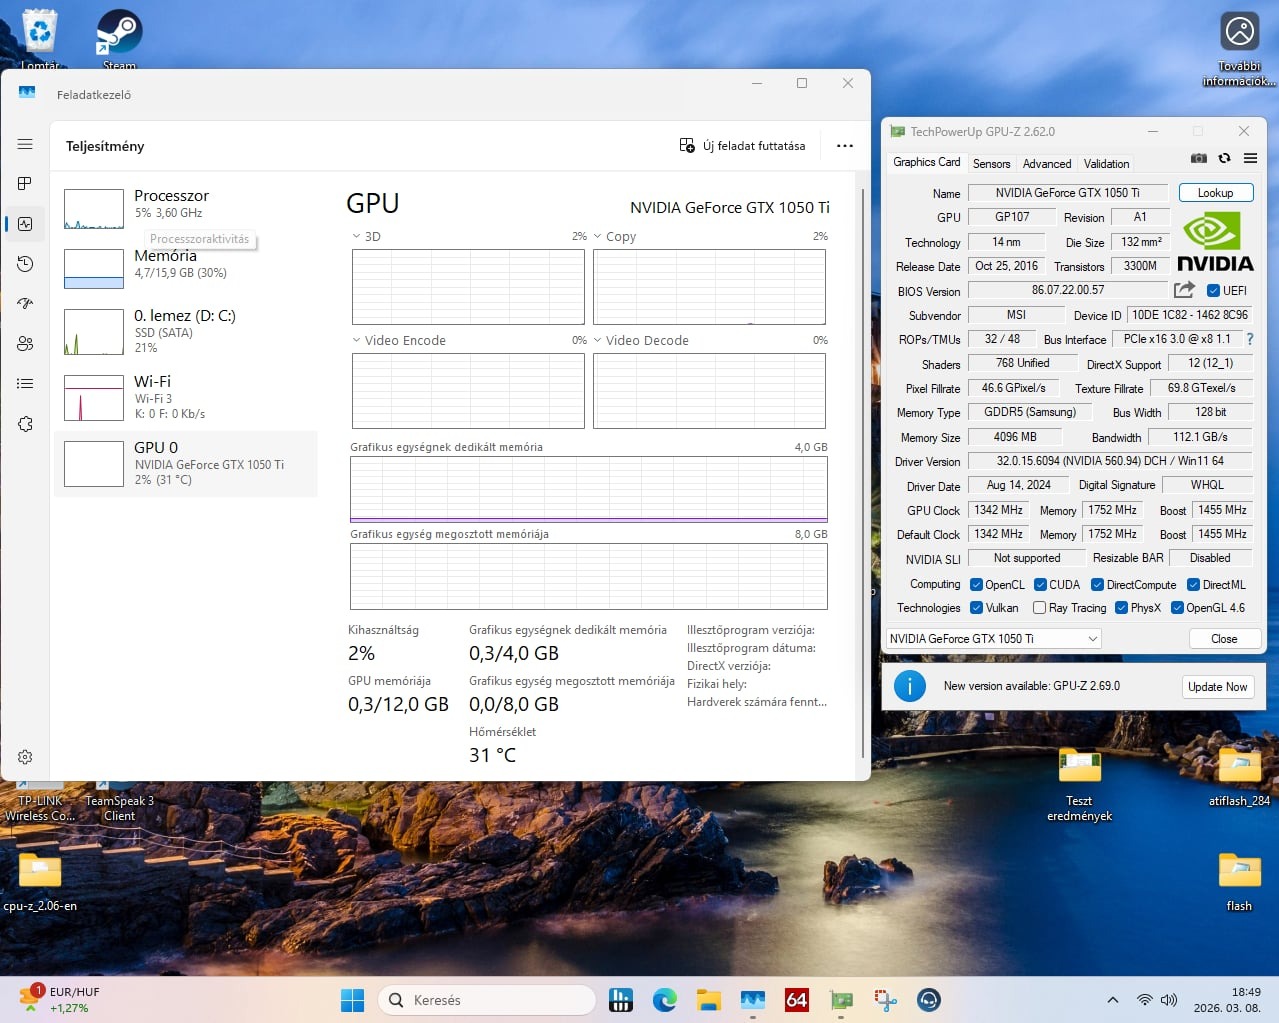Switch to the Advanced tab
1279x1023 pixels.
(1047, 164)
